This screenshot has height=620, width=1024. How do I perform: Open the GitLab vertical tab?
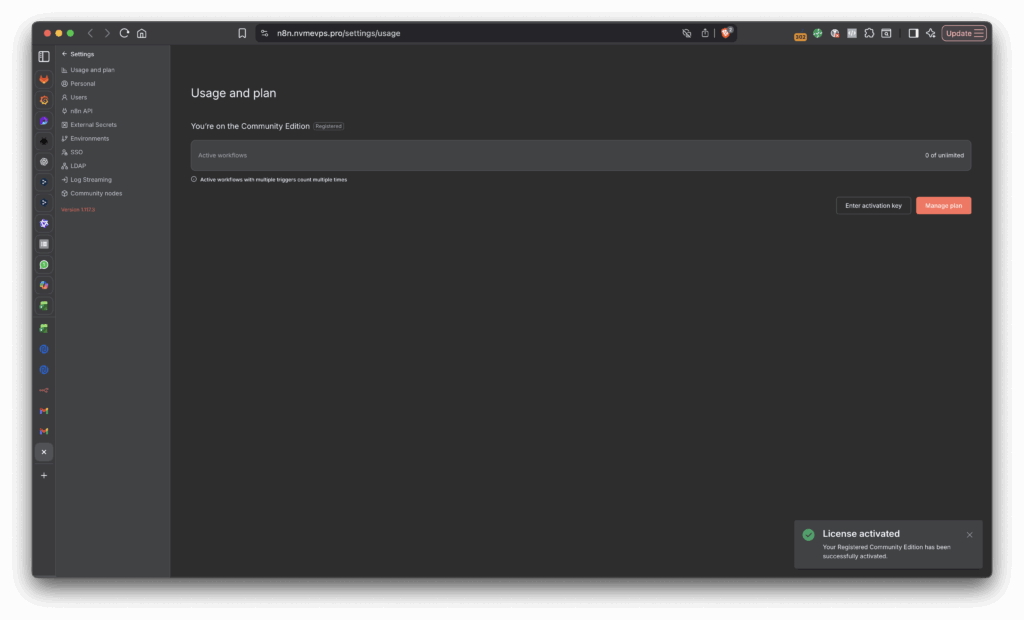pos(44,79)
